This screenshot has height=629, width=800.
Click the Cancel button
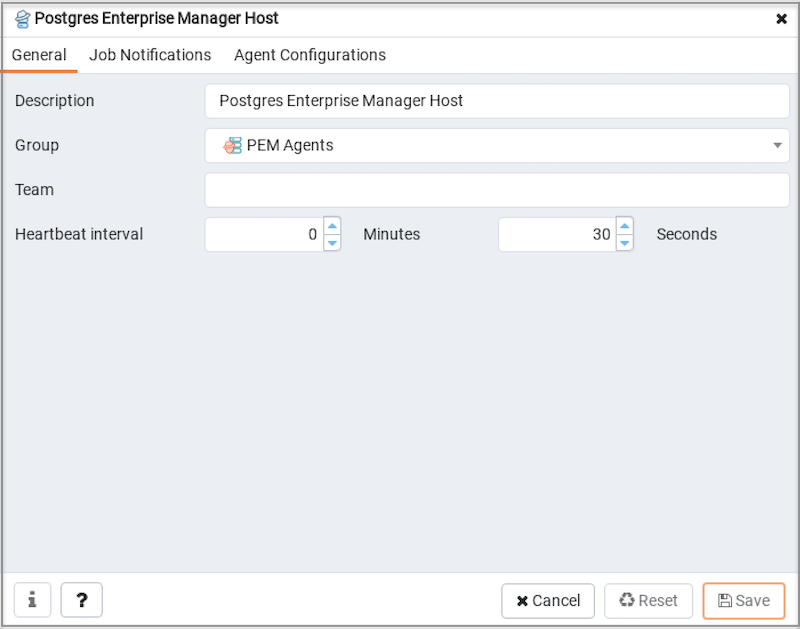548,601
